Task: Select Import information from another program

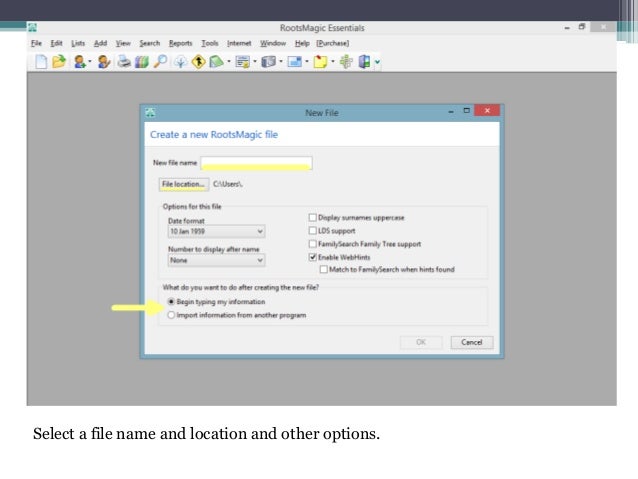Action: coord(171,315)
